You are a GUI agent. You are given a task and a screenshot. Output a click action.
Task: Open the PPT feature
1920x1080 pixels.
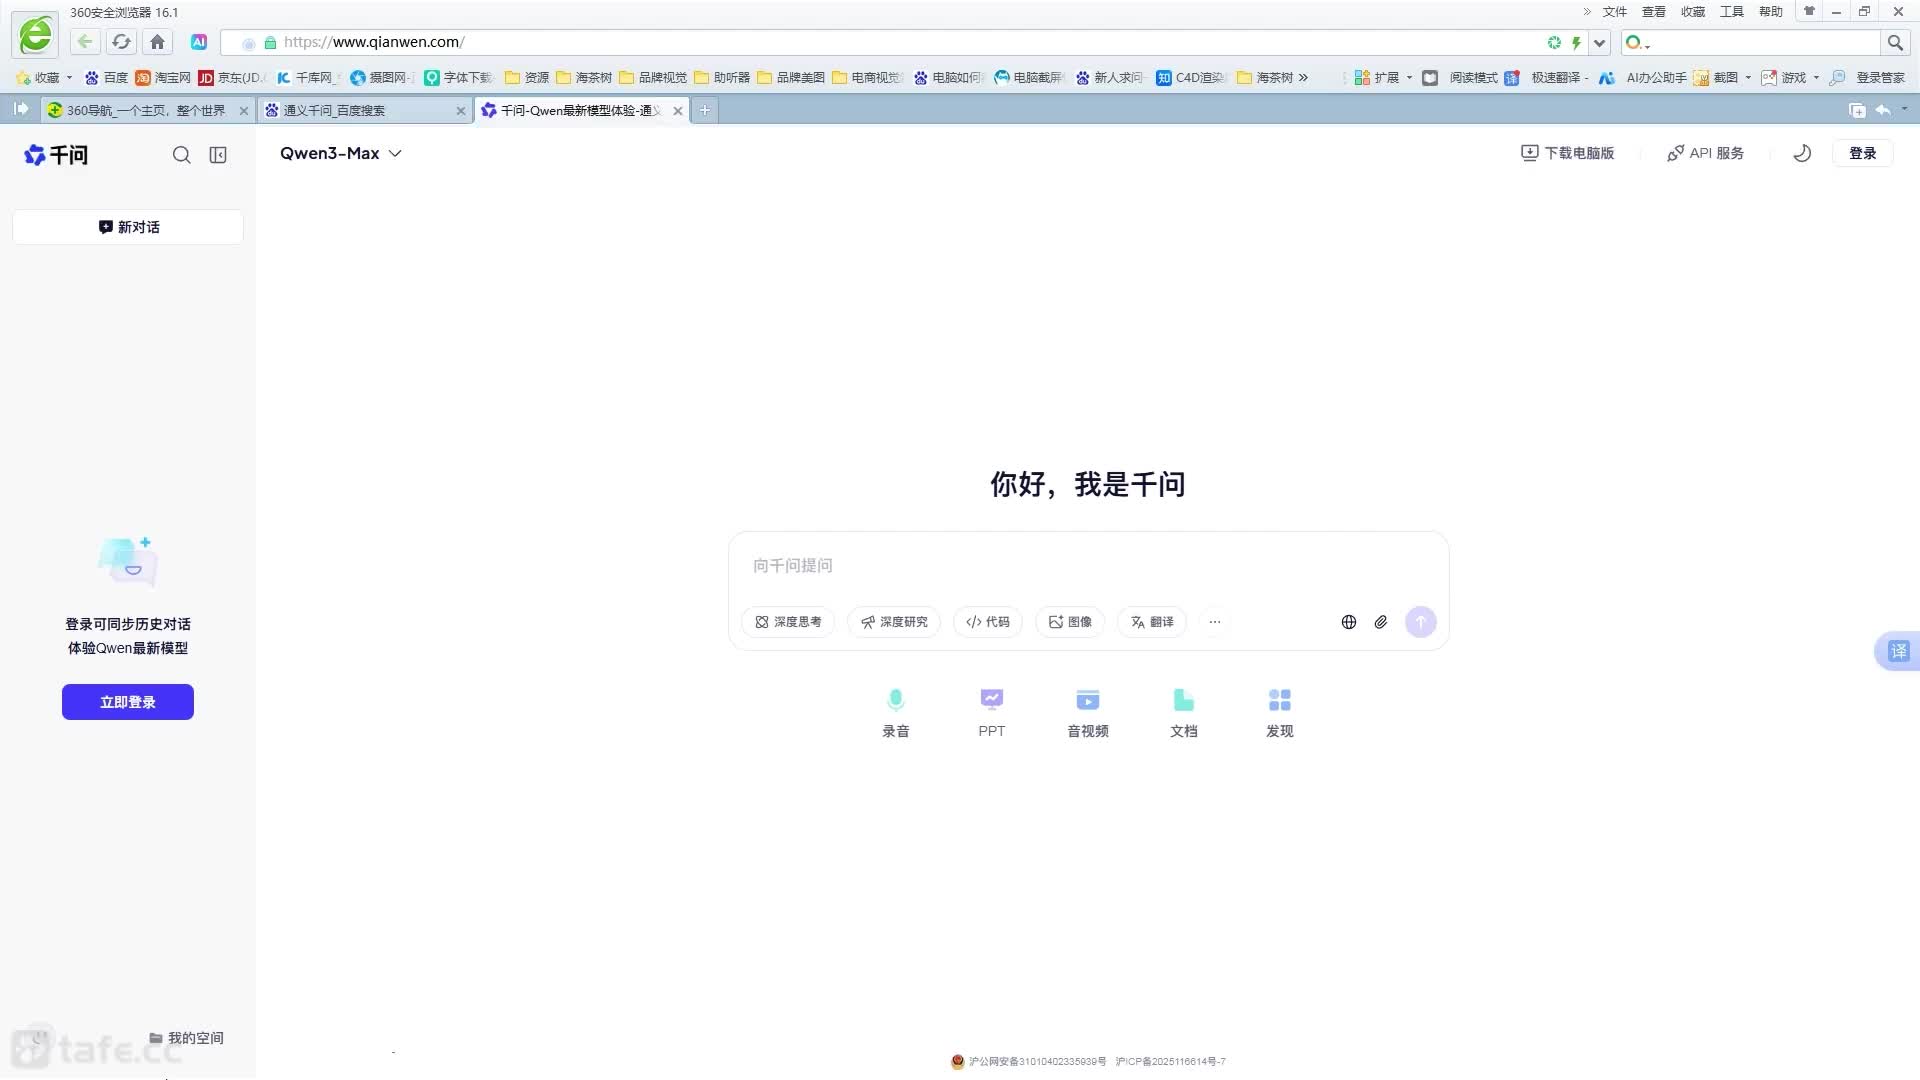click(x=992, y=713)
